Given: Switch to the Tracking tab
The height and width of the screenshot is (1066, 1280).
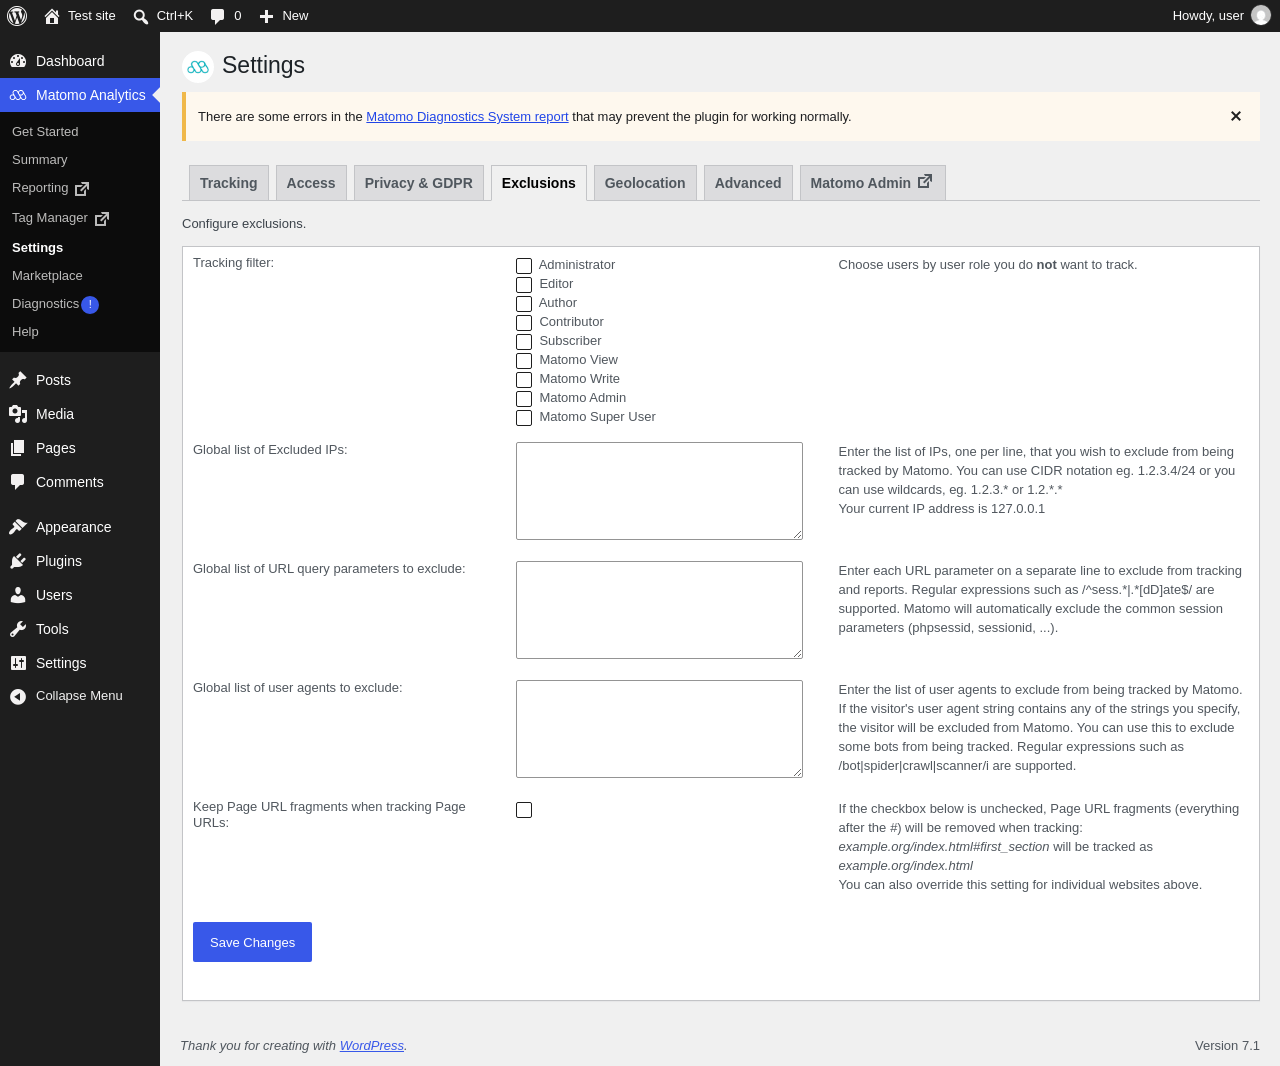Looking at the screenshot, I should click(x=229, y=183).
